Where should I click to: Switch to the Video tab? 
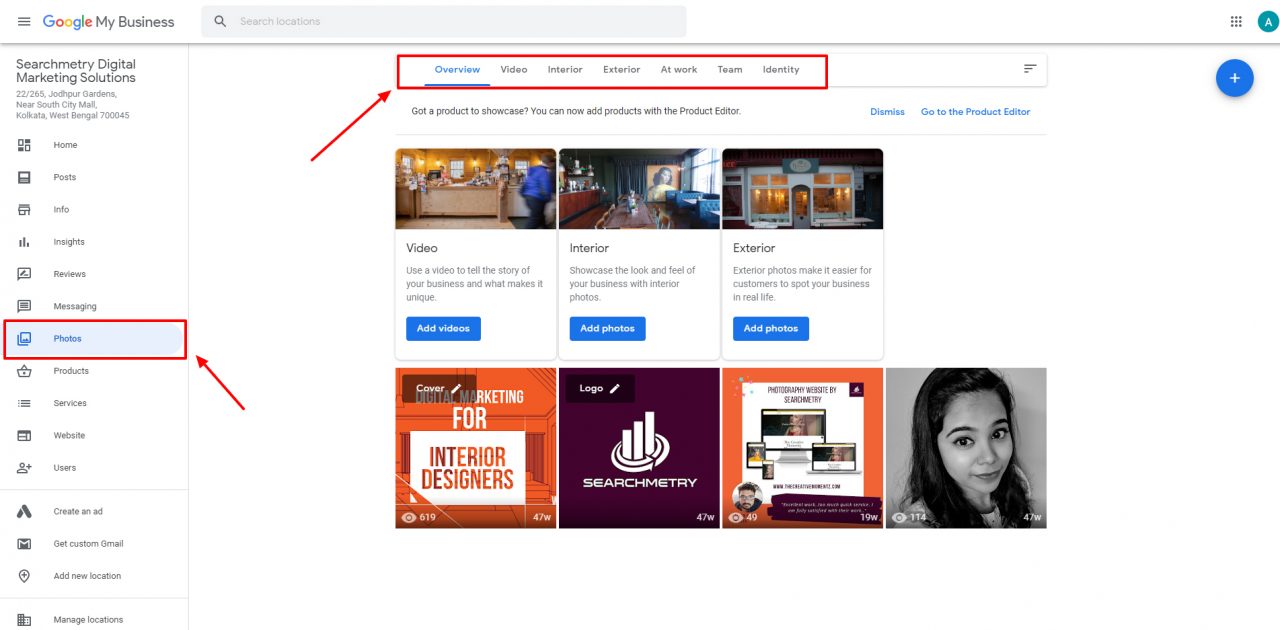(x=514, y=70)
